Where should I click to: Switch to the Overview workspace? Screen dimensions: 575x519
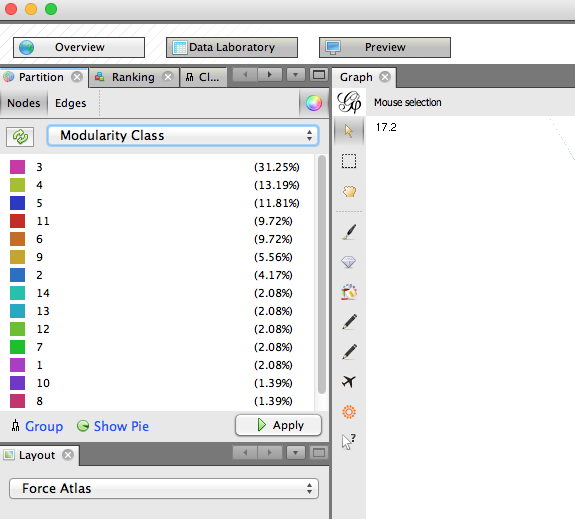pos(79,47)
